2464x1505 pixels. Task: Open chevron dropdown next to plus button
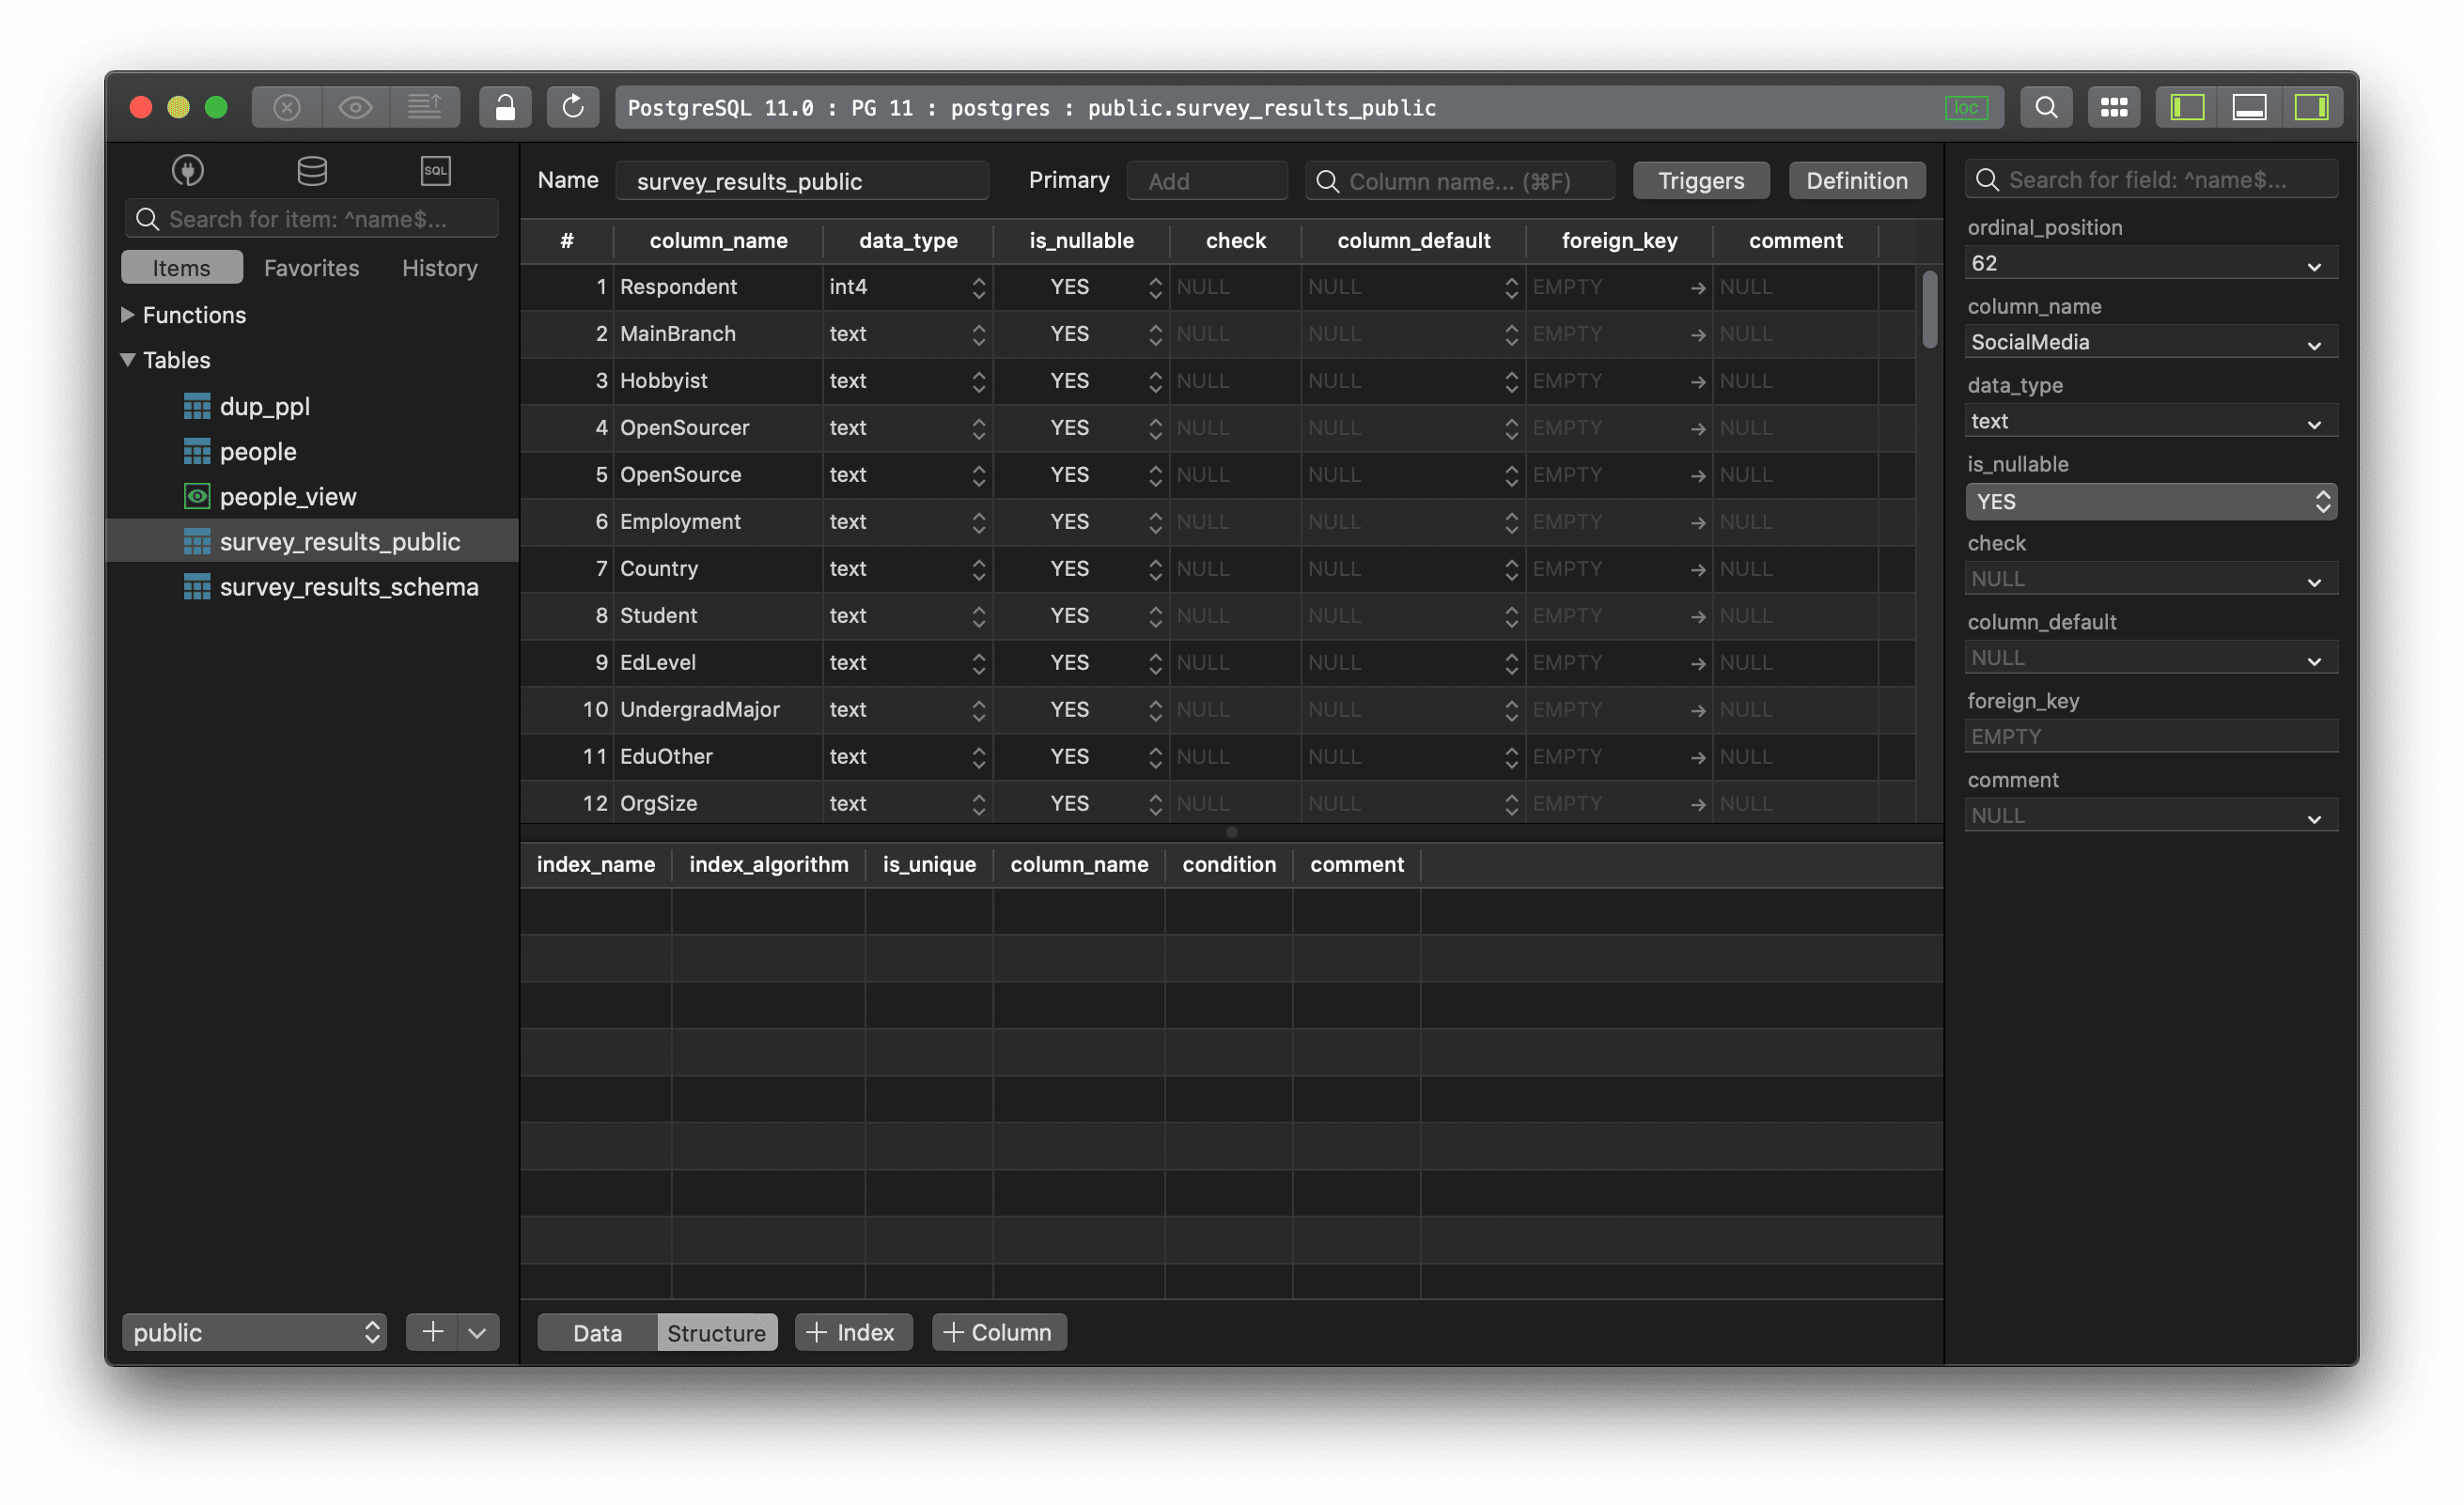478,1333
